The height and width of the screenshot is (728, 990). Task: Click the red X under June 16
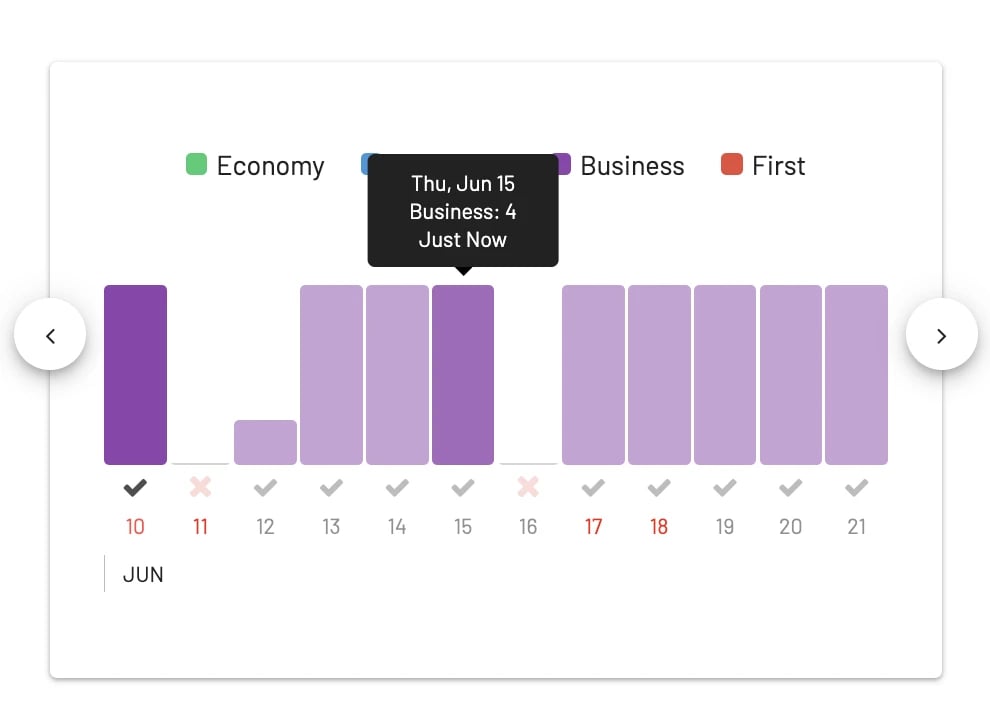pyautogui.click(x=528, y=487)
